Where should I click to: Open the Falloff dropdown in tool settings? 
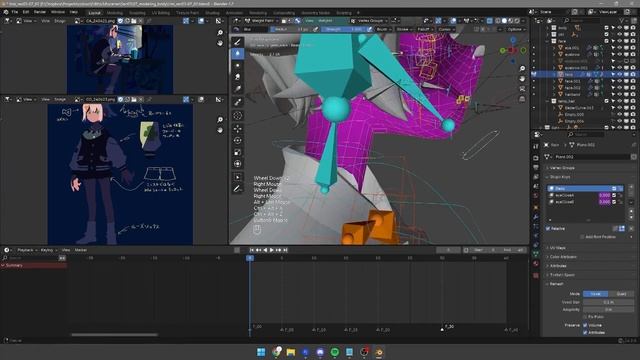pyautogui.click(x=425, y=29)
